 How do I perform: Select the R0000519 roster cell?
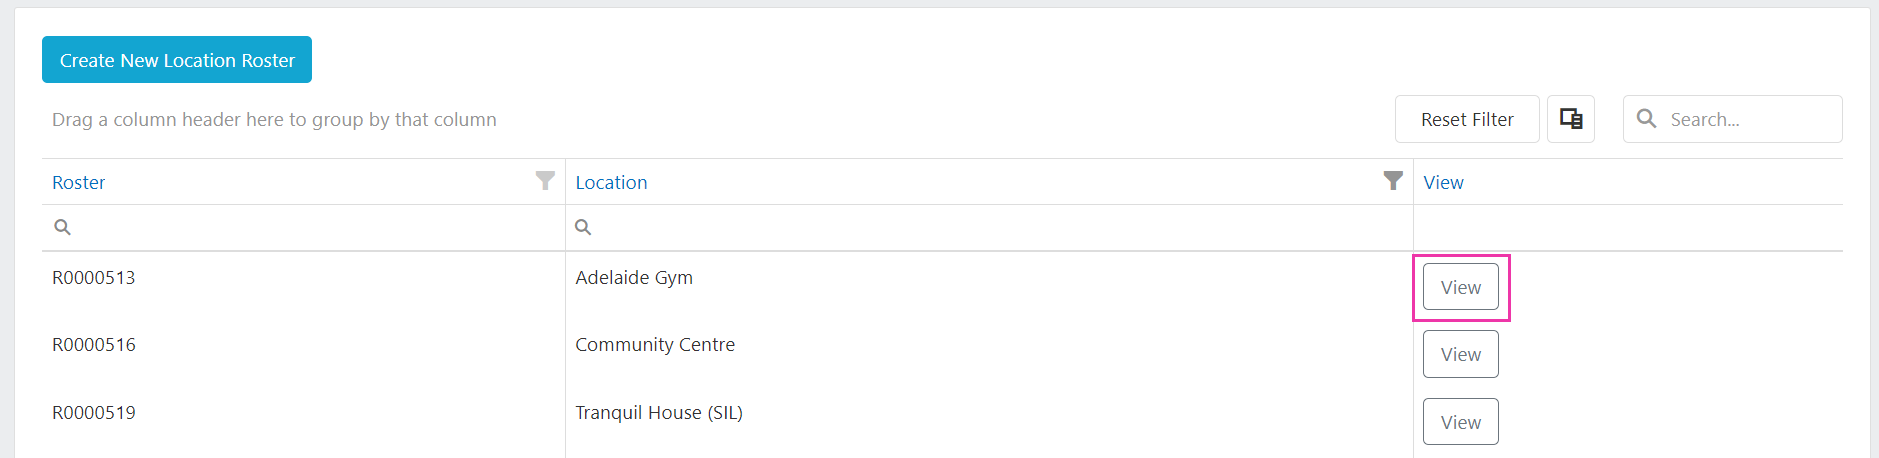(93, 412)
